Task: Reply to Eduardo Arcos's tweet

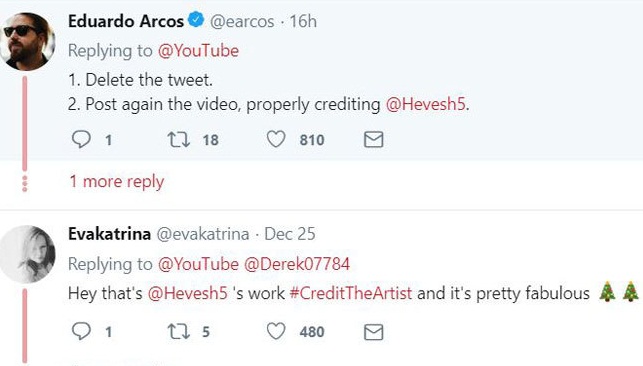Action: (x=81, y=139)
